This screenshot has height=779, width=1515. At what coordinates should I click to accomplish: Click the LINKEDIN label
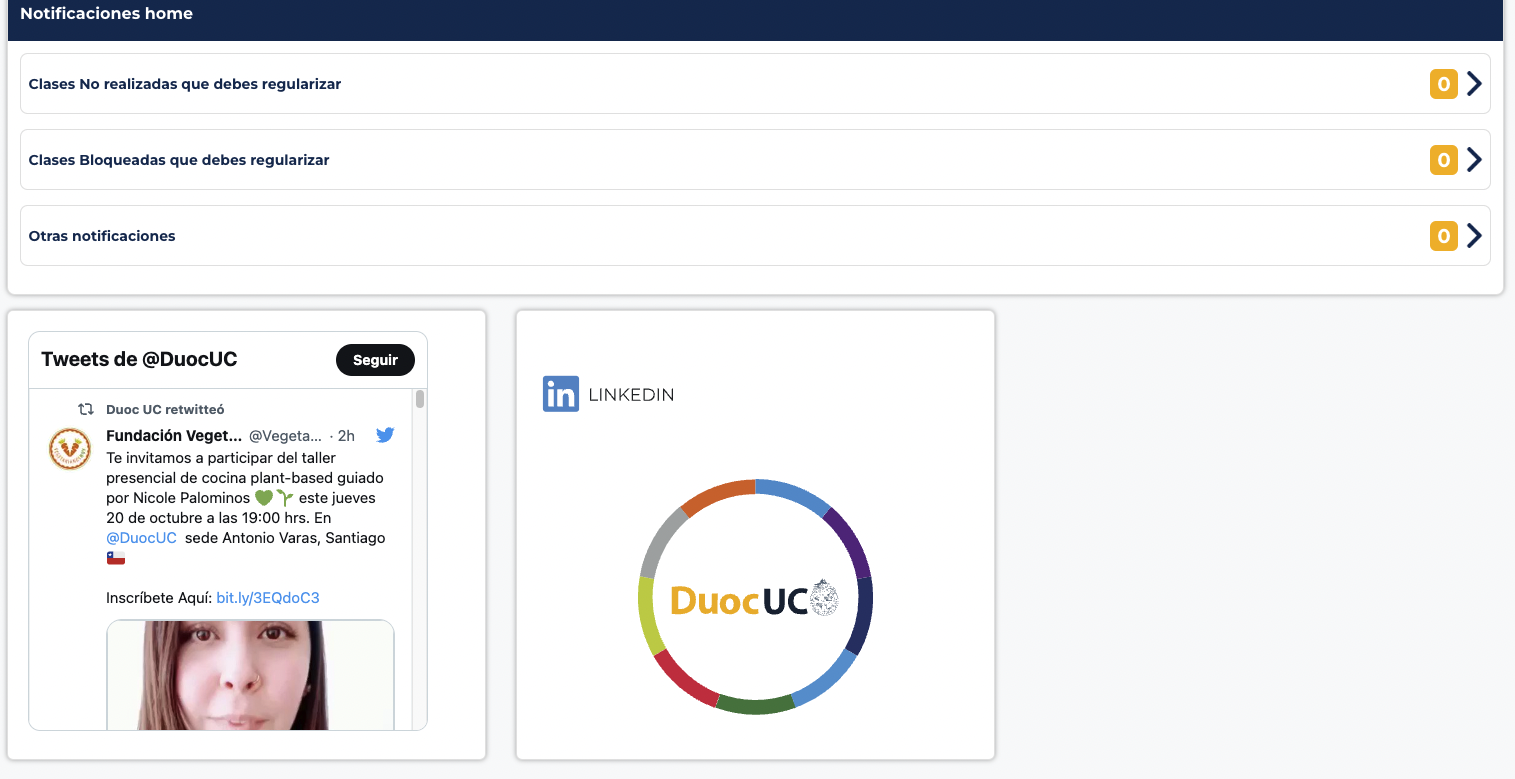pyautogui.click(x=631, y=395)
